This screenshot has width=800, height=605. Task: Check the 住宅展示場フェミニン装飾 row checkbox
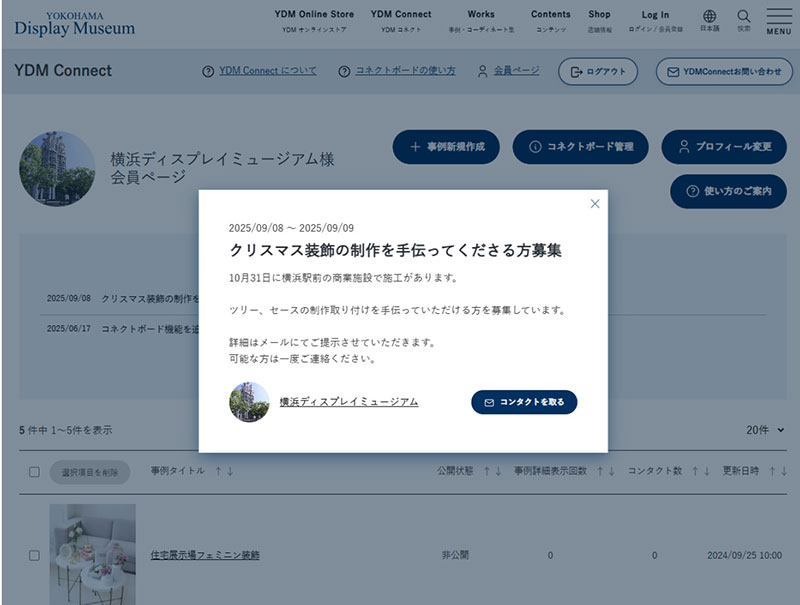tap(34, 556)
